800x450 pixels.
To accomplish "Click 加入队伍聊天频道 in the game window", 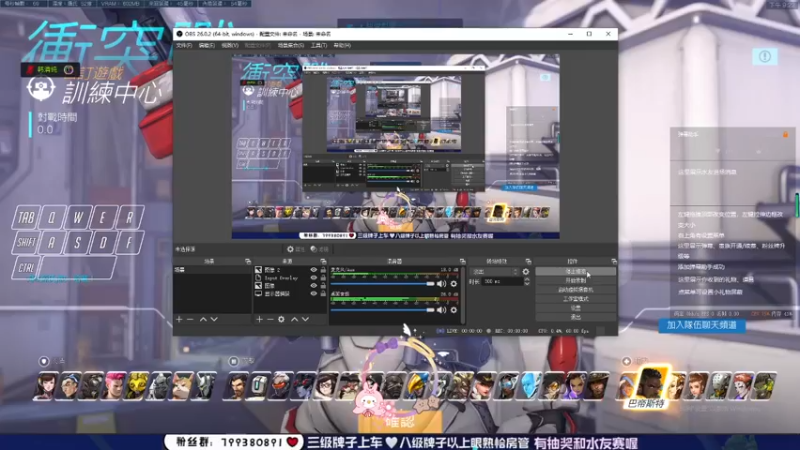I will click(x=702, y=325).
